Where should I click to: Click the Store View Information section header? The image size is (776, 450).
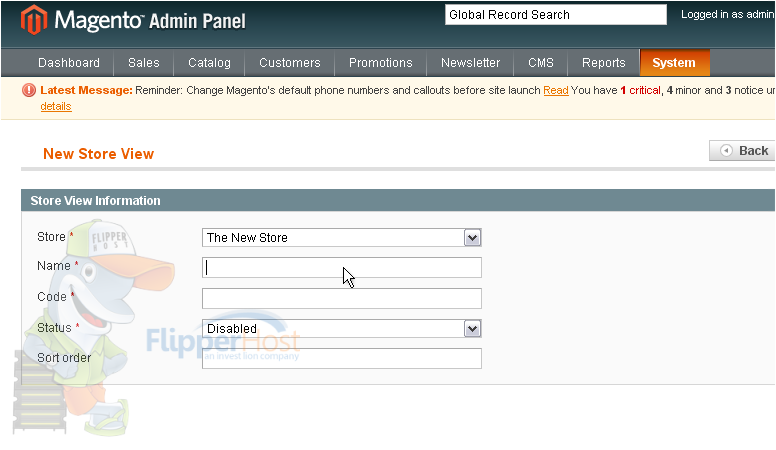tap(398, 200)
